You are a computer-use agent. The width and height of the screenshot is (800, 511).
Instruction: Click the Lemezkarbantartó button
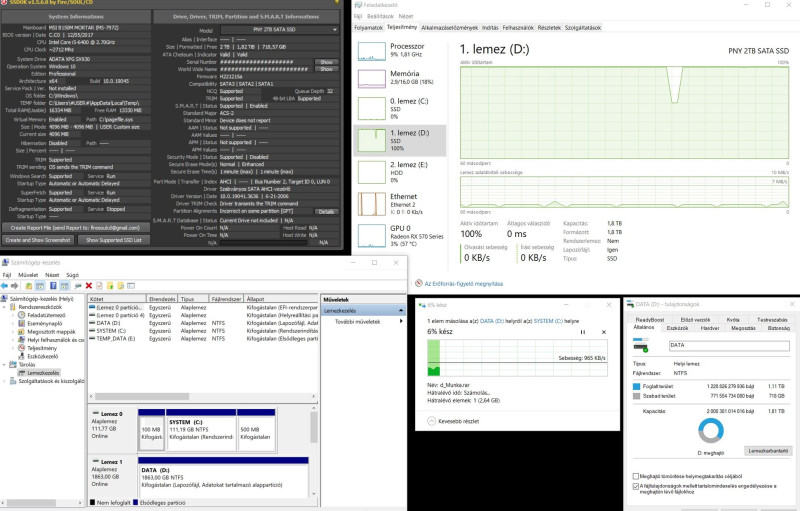[x=768, y=451]
